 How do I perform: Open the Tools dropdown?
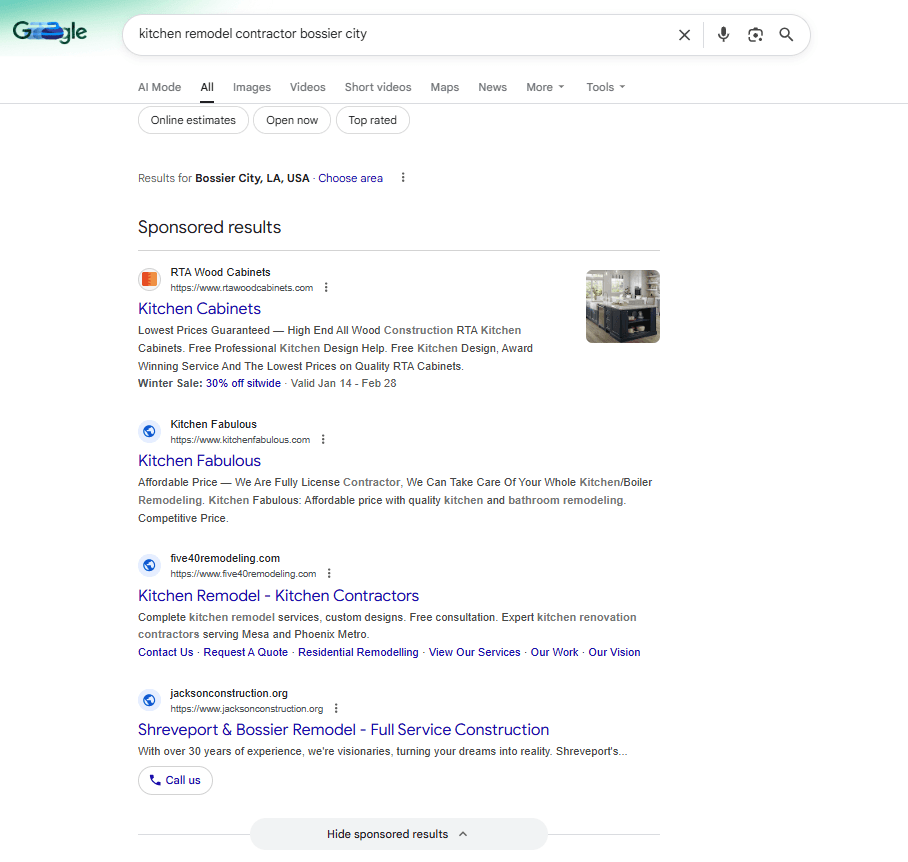(x=605, y=87)
